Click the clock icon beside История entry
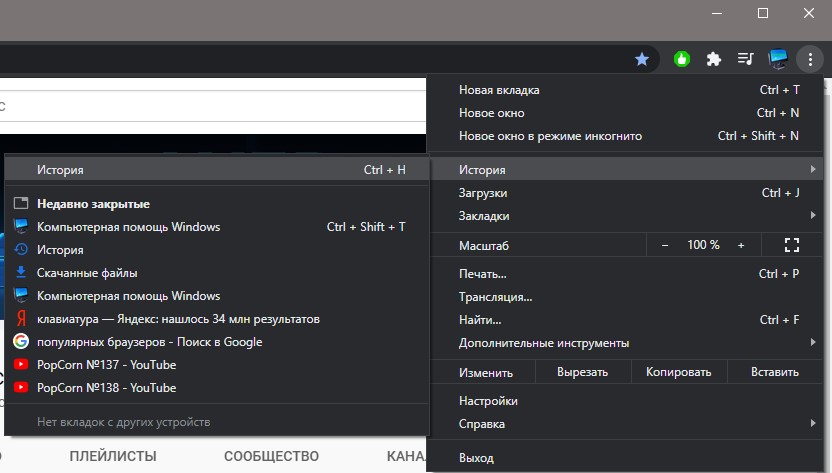 click(21, 250)
